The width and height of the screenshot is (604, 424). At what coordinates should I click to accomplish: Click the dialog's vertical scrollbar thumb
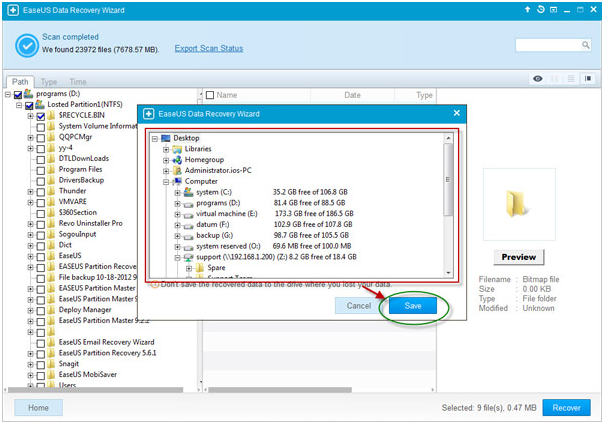448,179
